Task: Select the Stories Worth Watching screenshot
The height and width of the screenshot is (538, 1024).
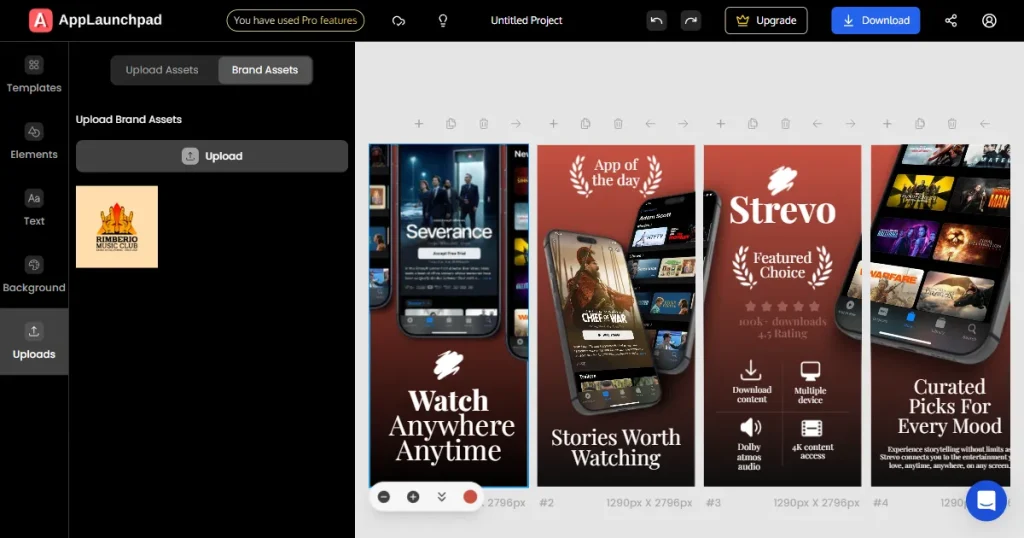Action: point(616,315)
